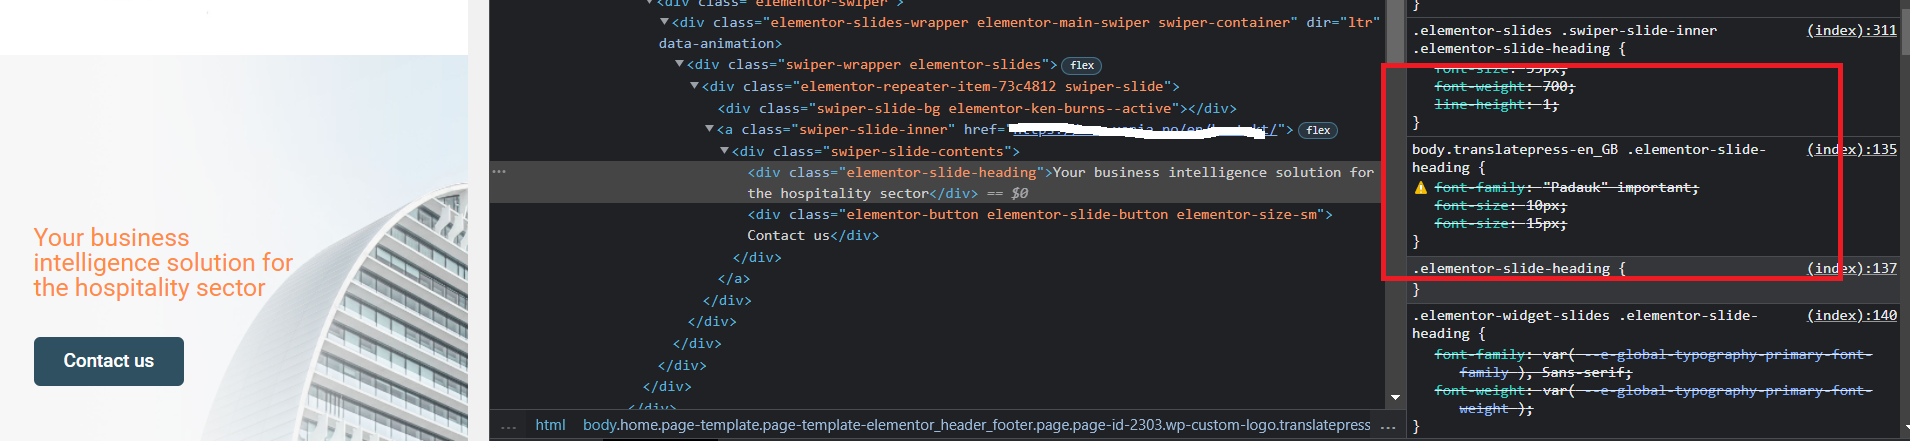The image size is (1910, 441).
Task: Open the (index):137 stylesheet source link
Action: 1851,269
